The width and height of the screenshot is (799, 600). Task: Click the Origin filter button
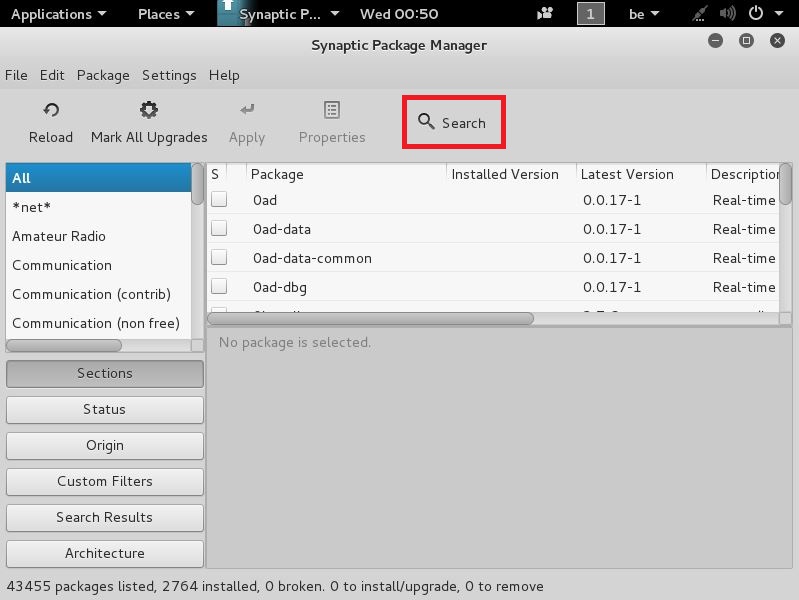(x=105, y=446)
